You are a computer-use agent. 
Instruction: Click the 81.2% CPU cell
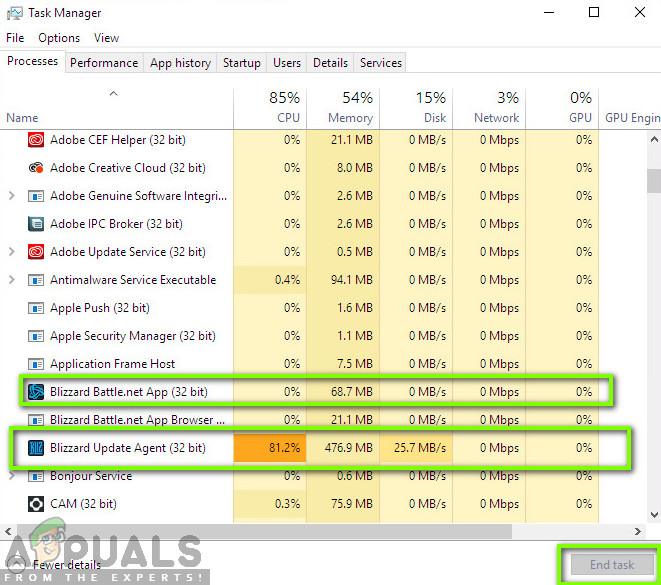pos(270,448)
